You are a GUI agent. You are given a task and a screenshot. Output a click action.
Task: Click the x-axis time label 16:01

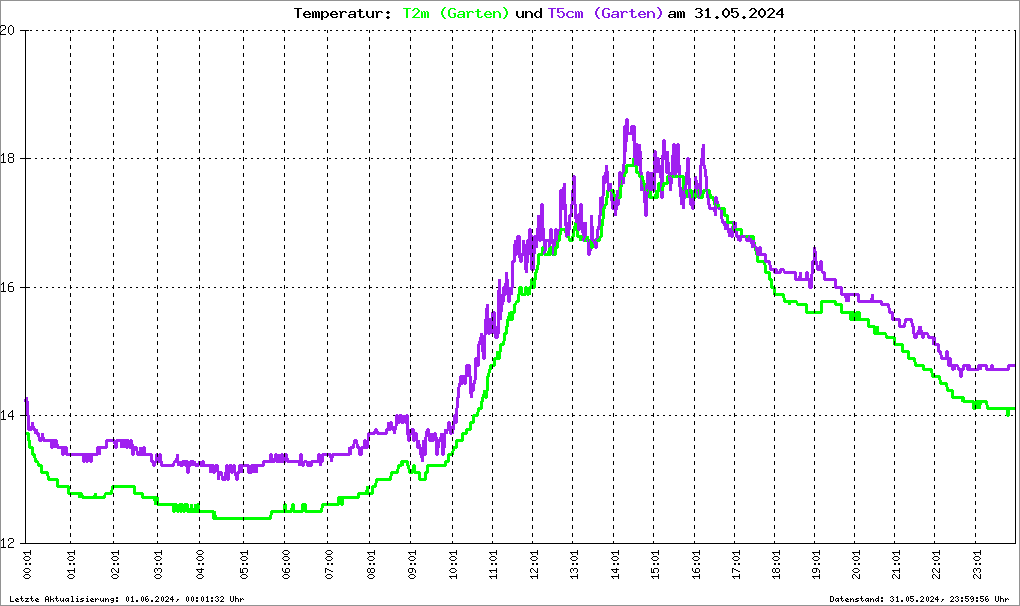pos(695,564)
